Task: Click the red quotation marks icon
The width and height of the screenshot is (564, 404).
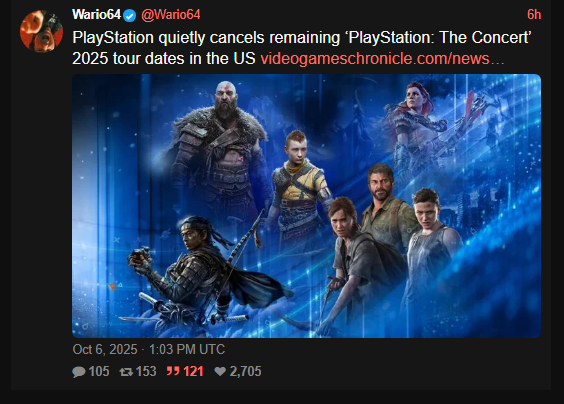Action: coord(173,371)
